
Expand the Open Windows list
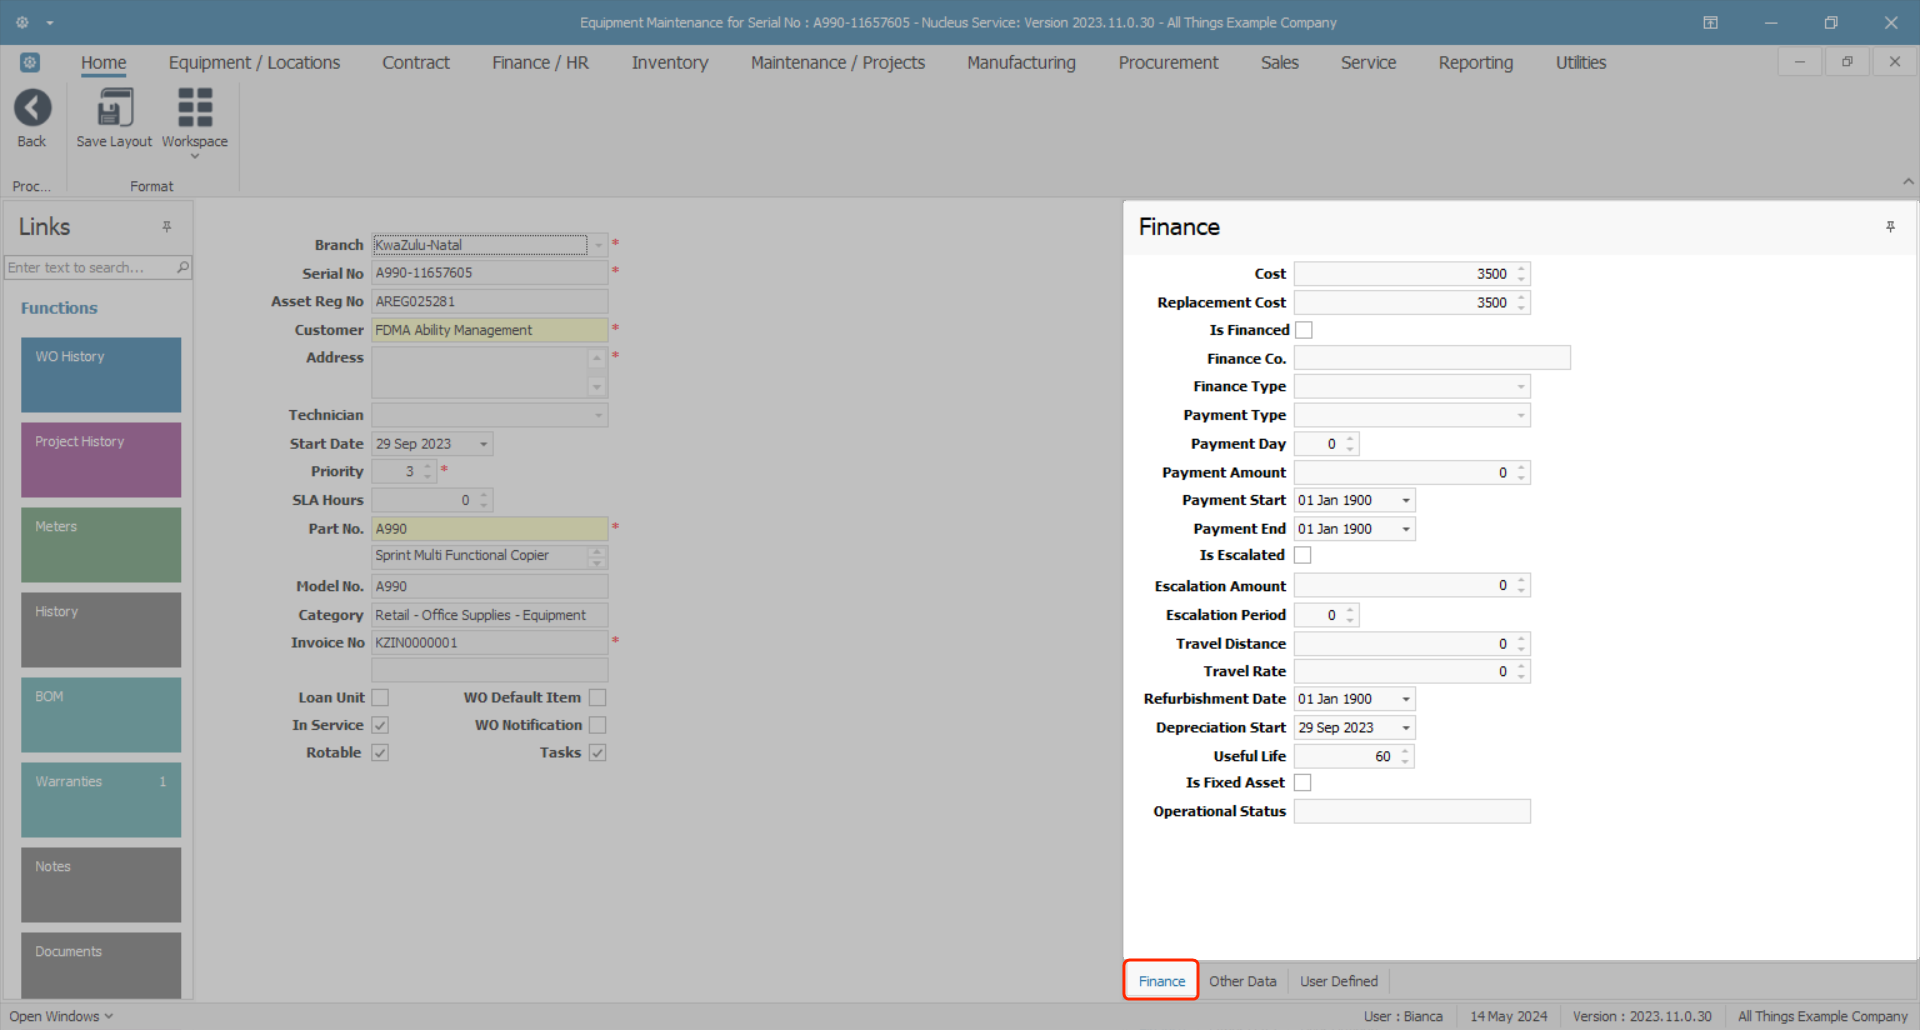tap(61, 1016)
